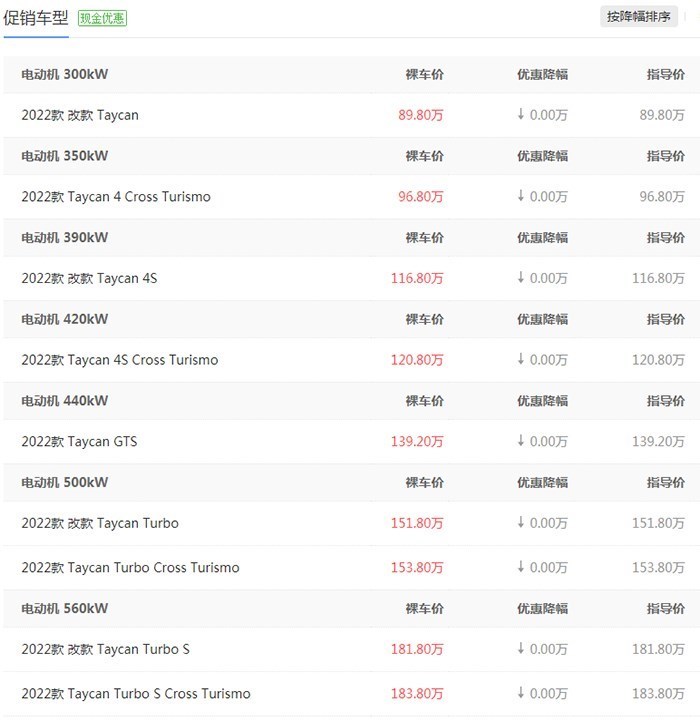Click the grey 116.80万 guide price
Image resolution: width=700 pixels, height=721 pixels.
pos(658,278)
